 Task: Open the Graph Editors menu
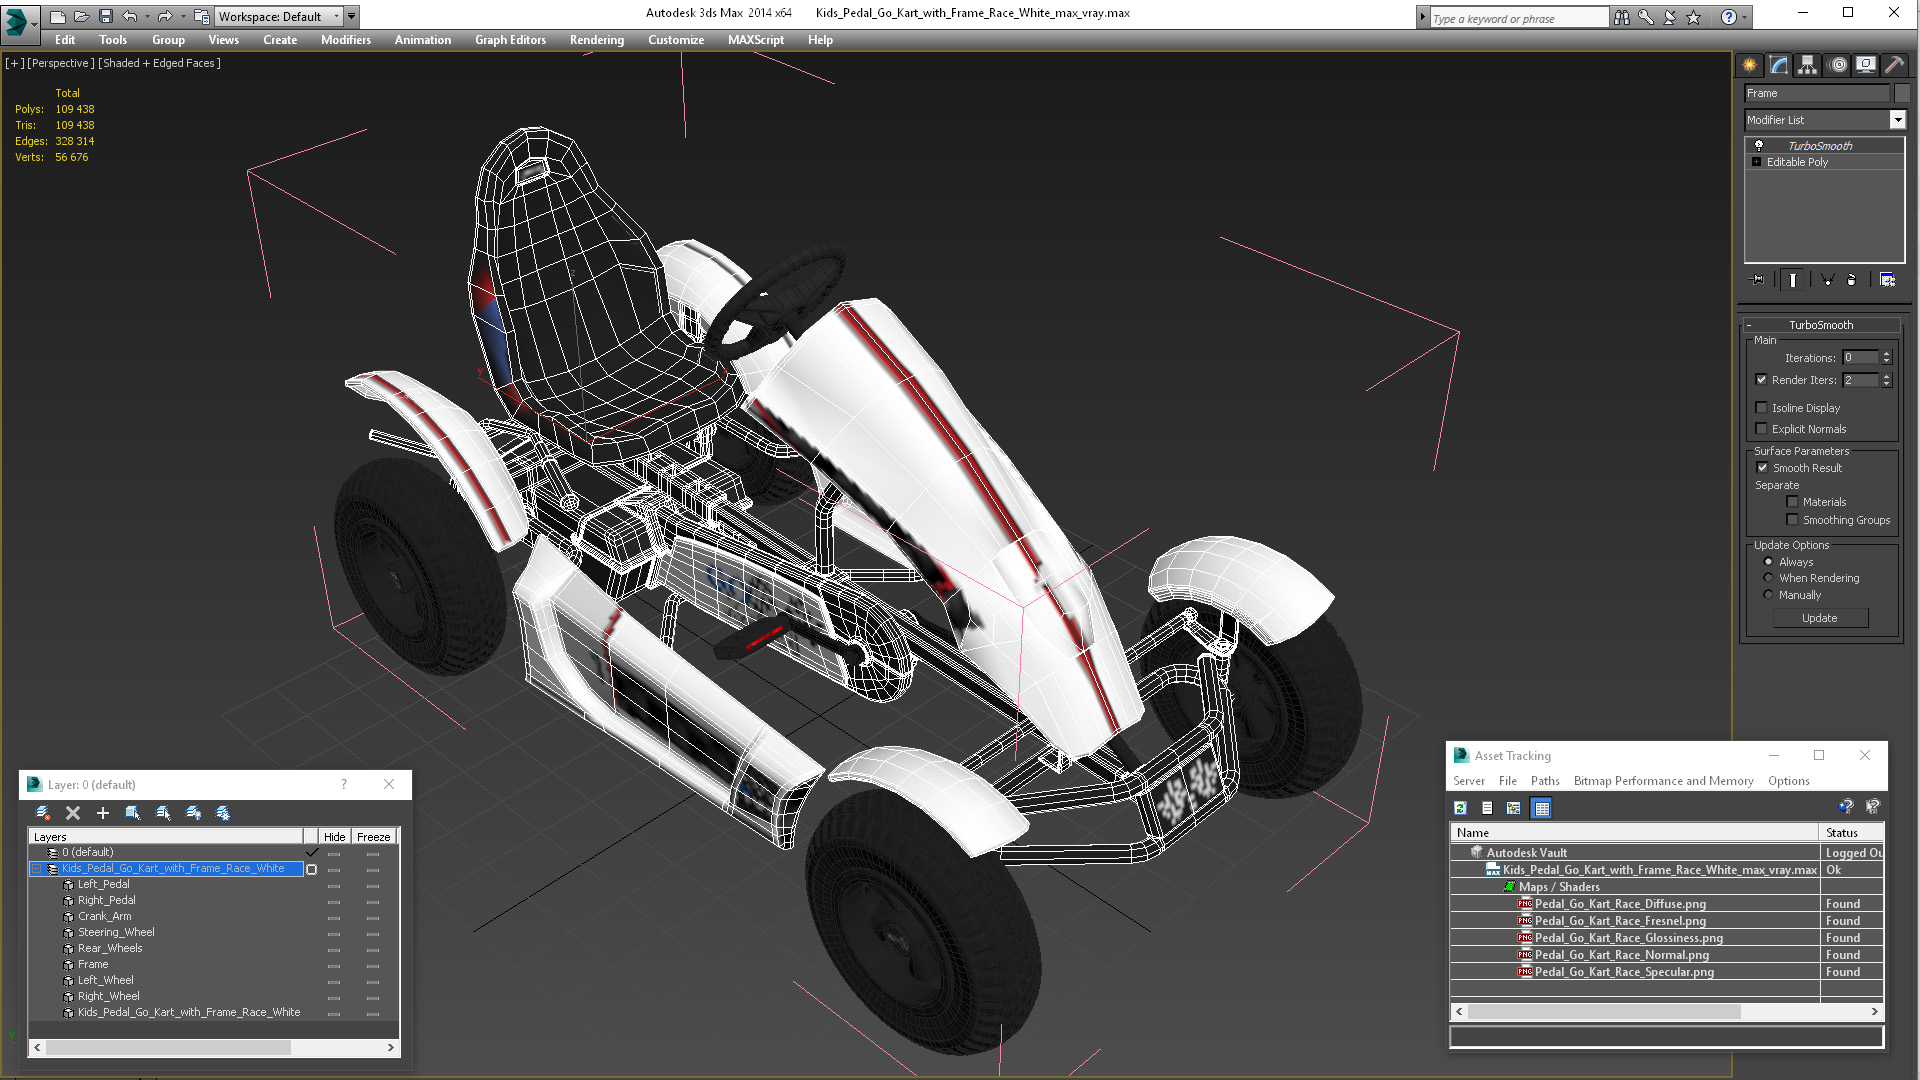pos(510,40)
